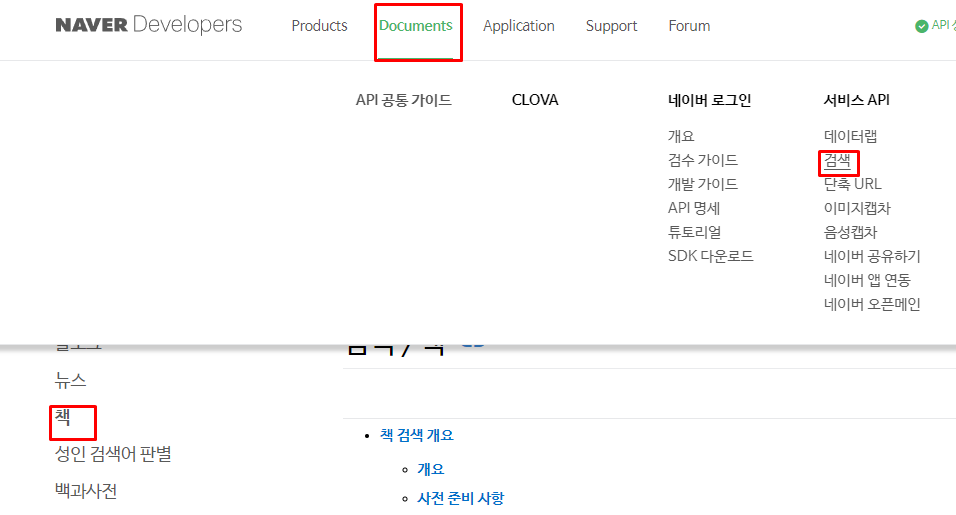
Task: Open 튜토리얼 link
Action: (694, 232)
